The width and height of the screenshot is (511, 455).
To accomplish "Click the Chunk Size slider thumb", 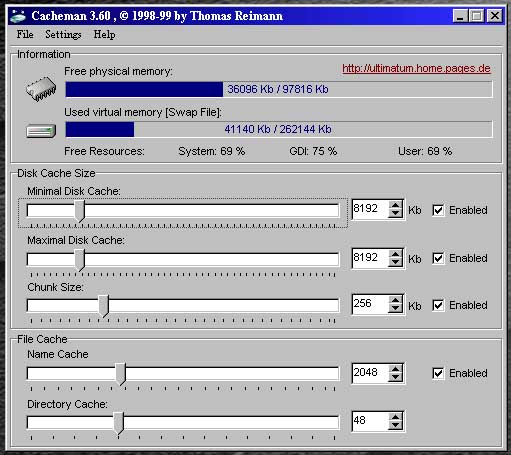I will (104, 306).
